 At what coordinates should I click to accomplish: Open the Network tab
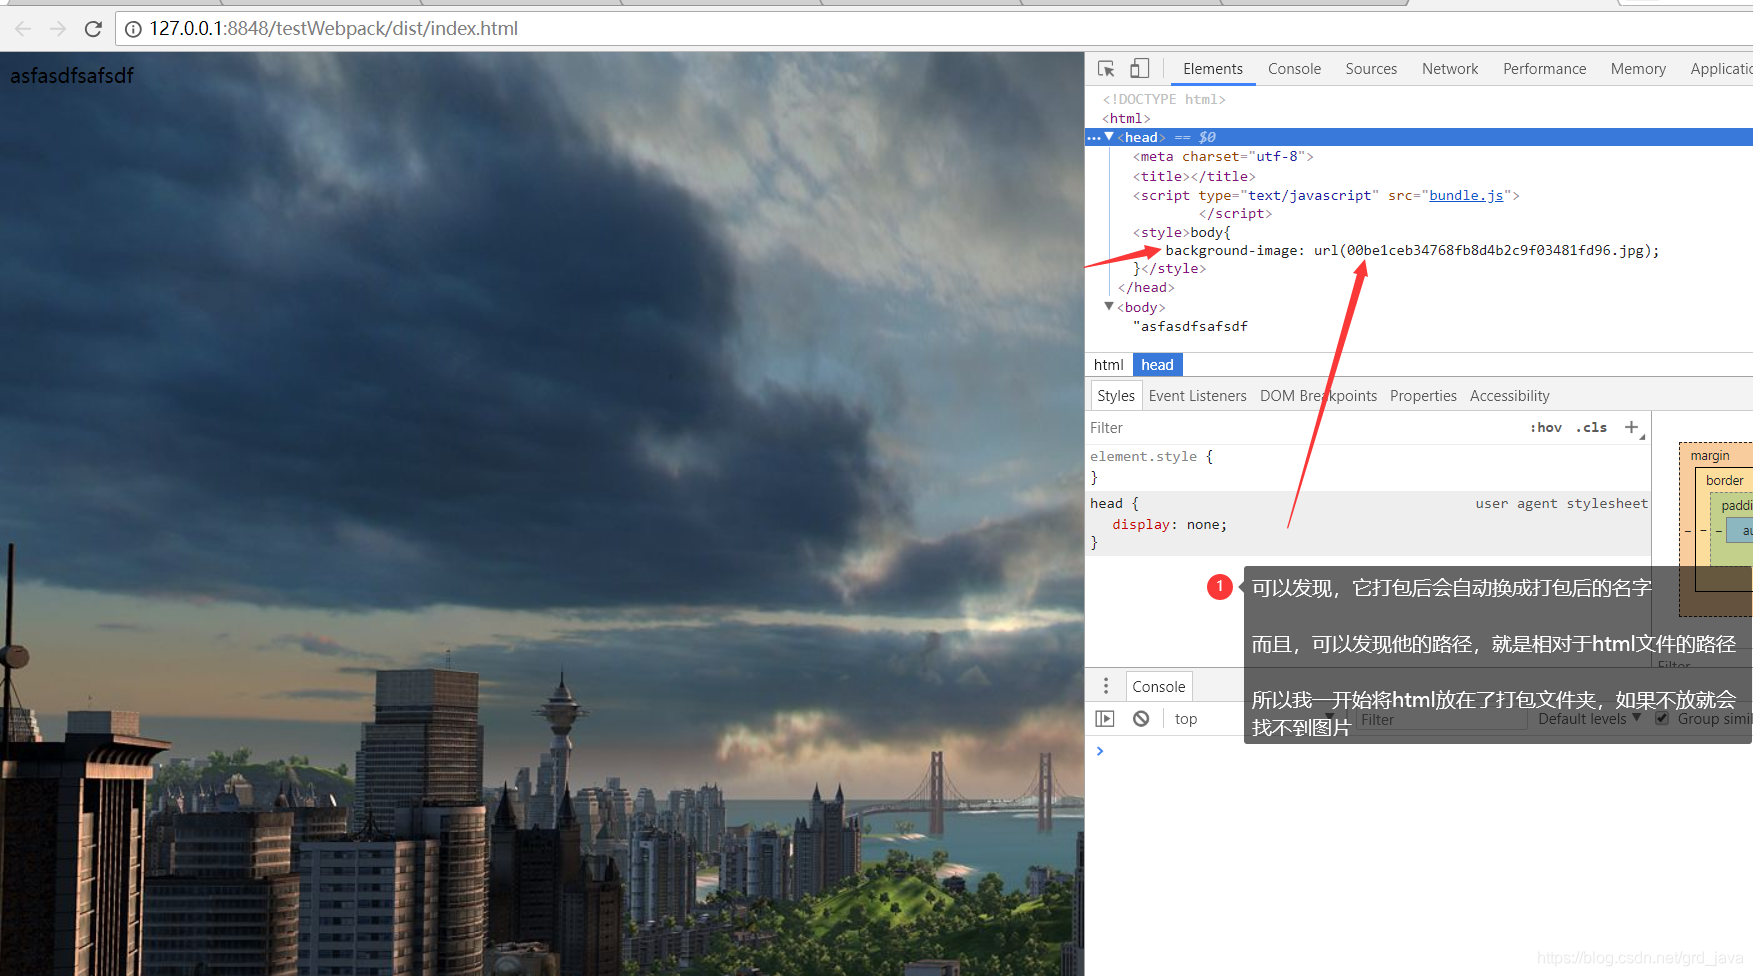(1450, 69)
